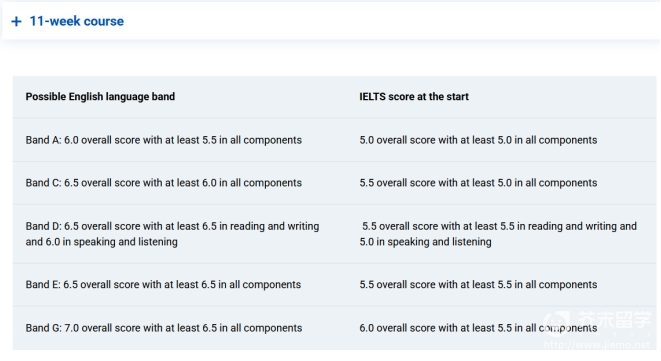Click the 'and 6.0 in speaking and listening' line
661x361 pixels.
tap(102, 242)
